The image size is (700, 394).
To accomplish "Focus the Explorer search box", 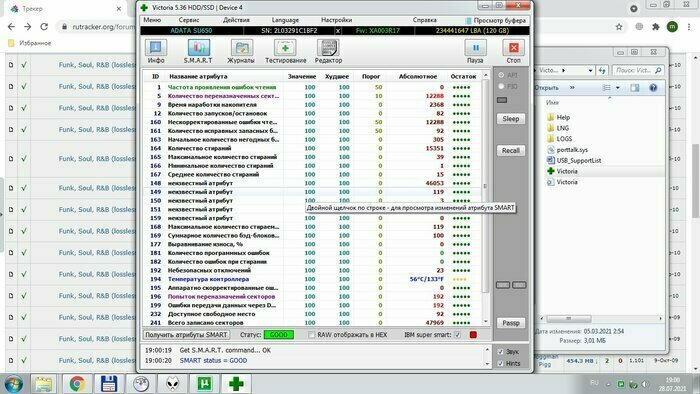I will coord(638,71).
